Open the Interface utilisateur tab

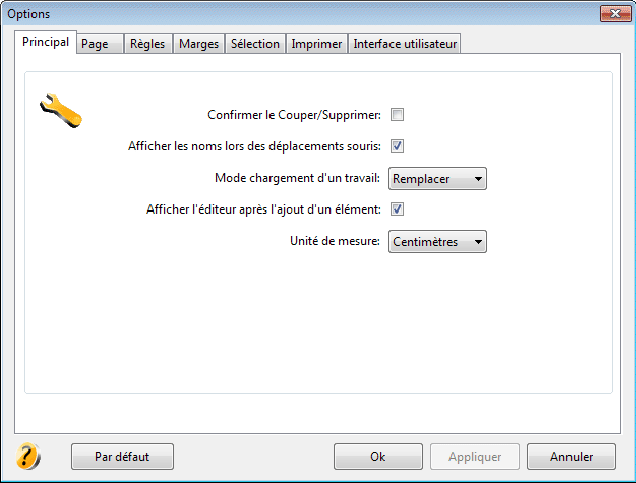tap(405, 44)
